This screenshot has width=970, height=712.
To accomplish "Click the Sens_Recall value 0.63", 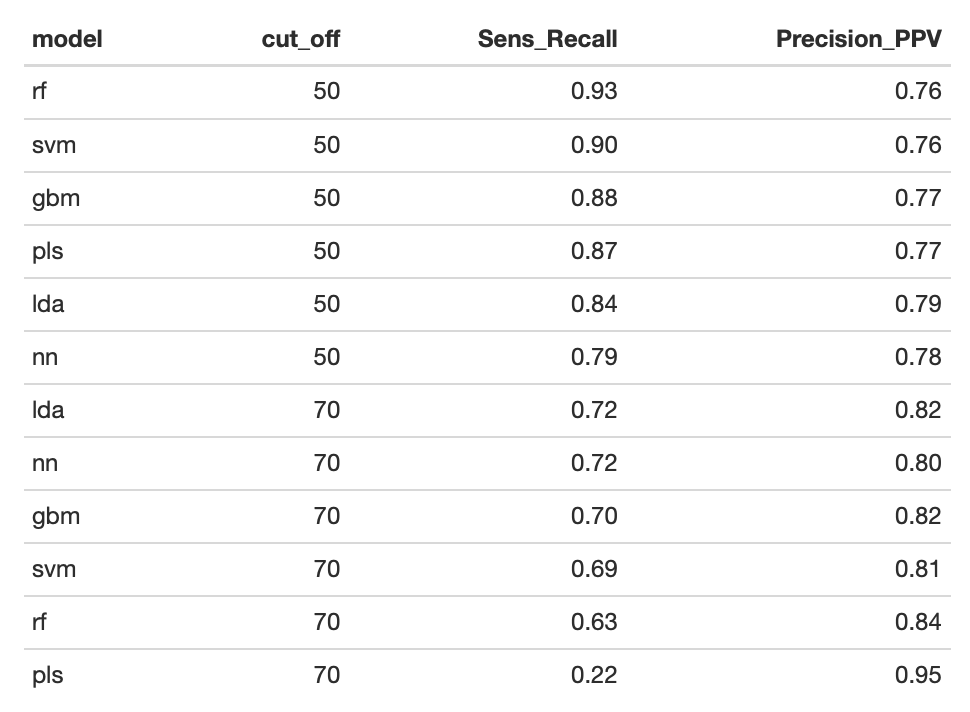I will tap(594, 622).
